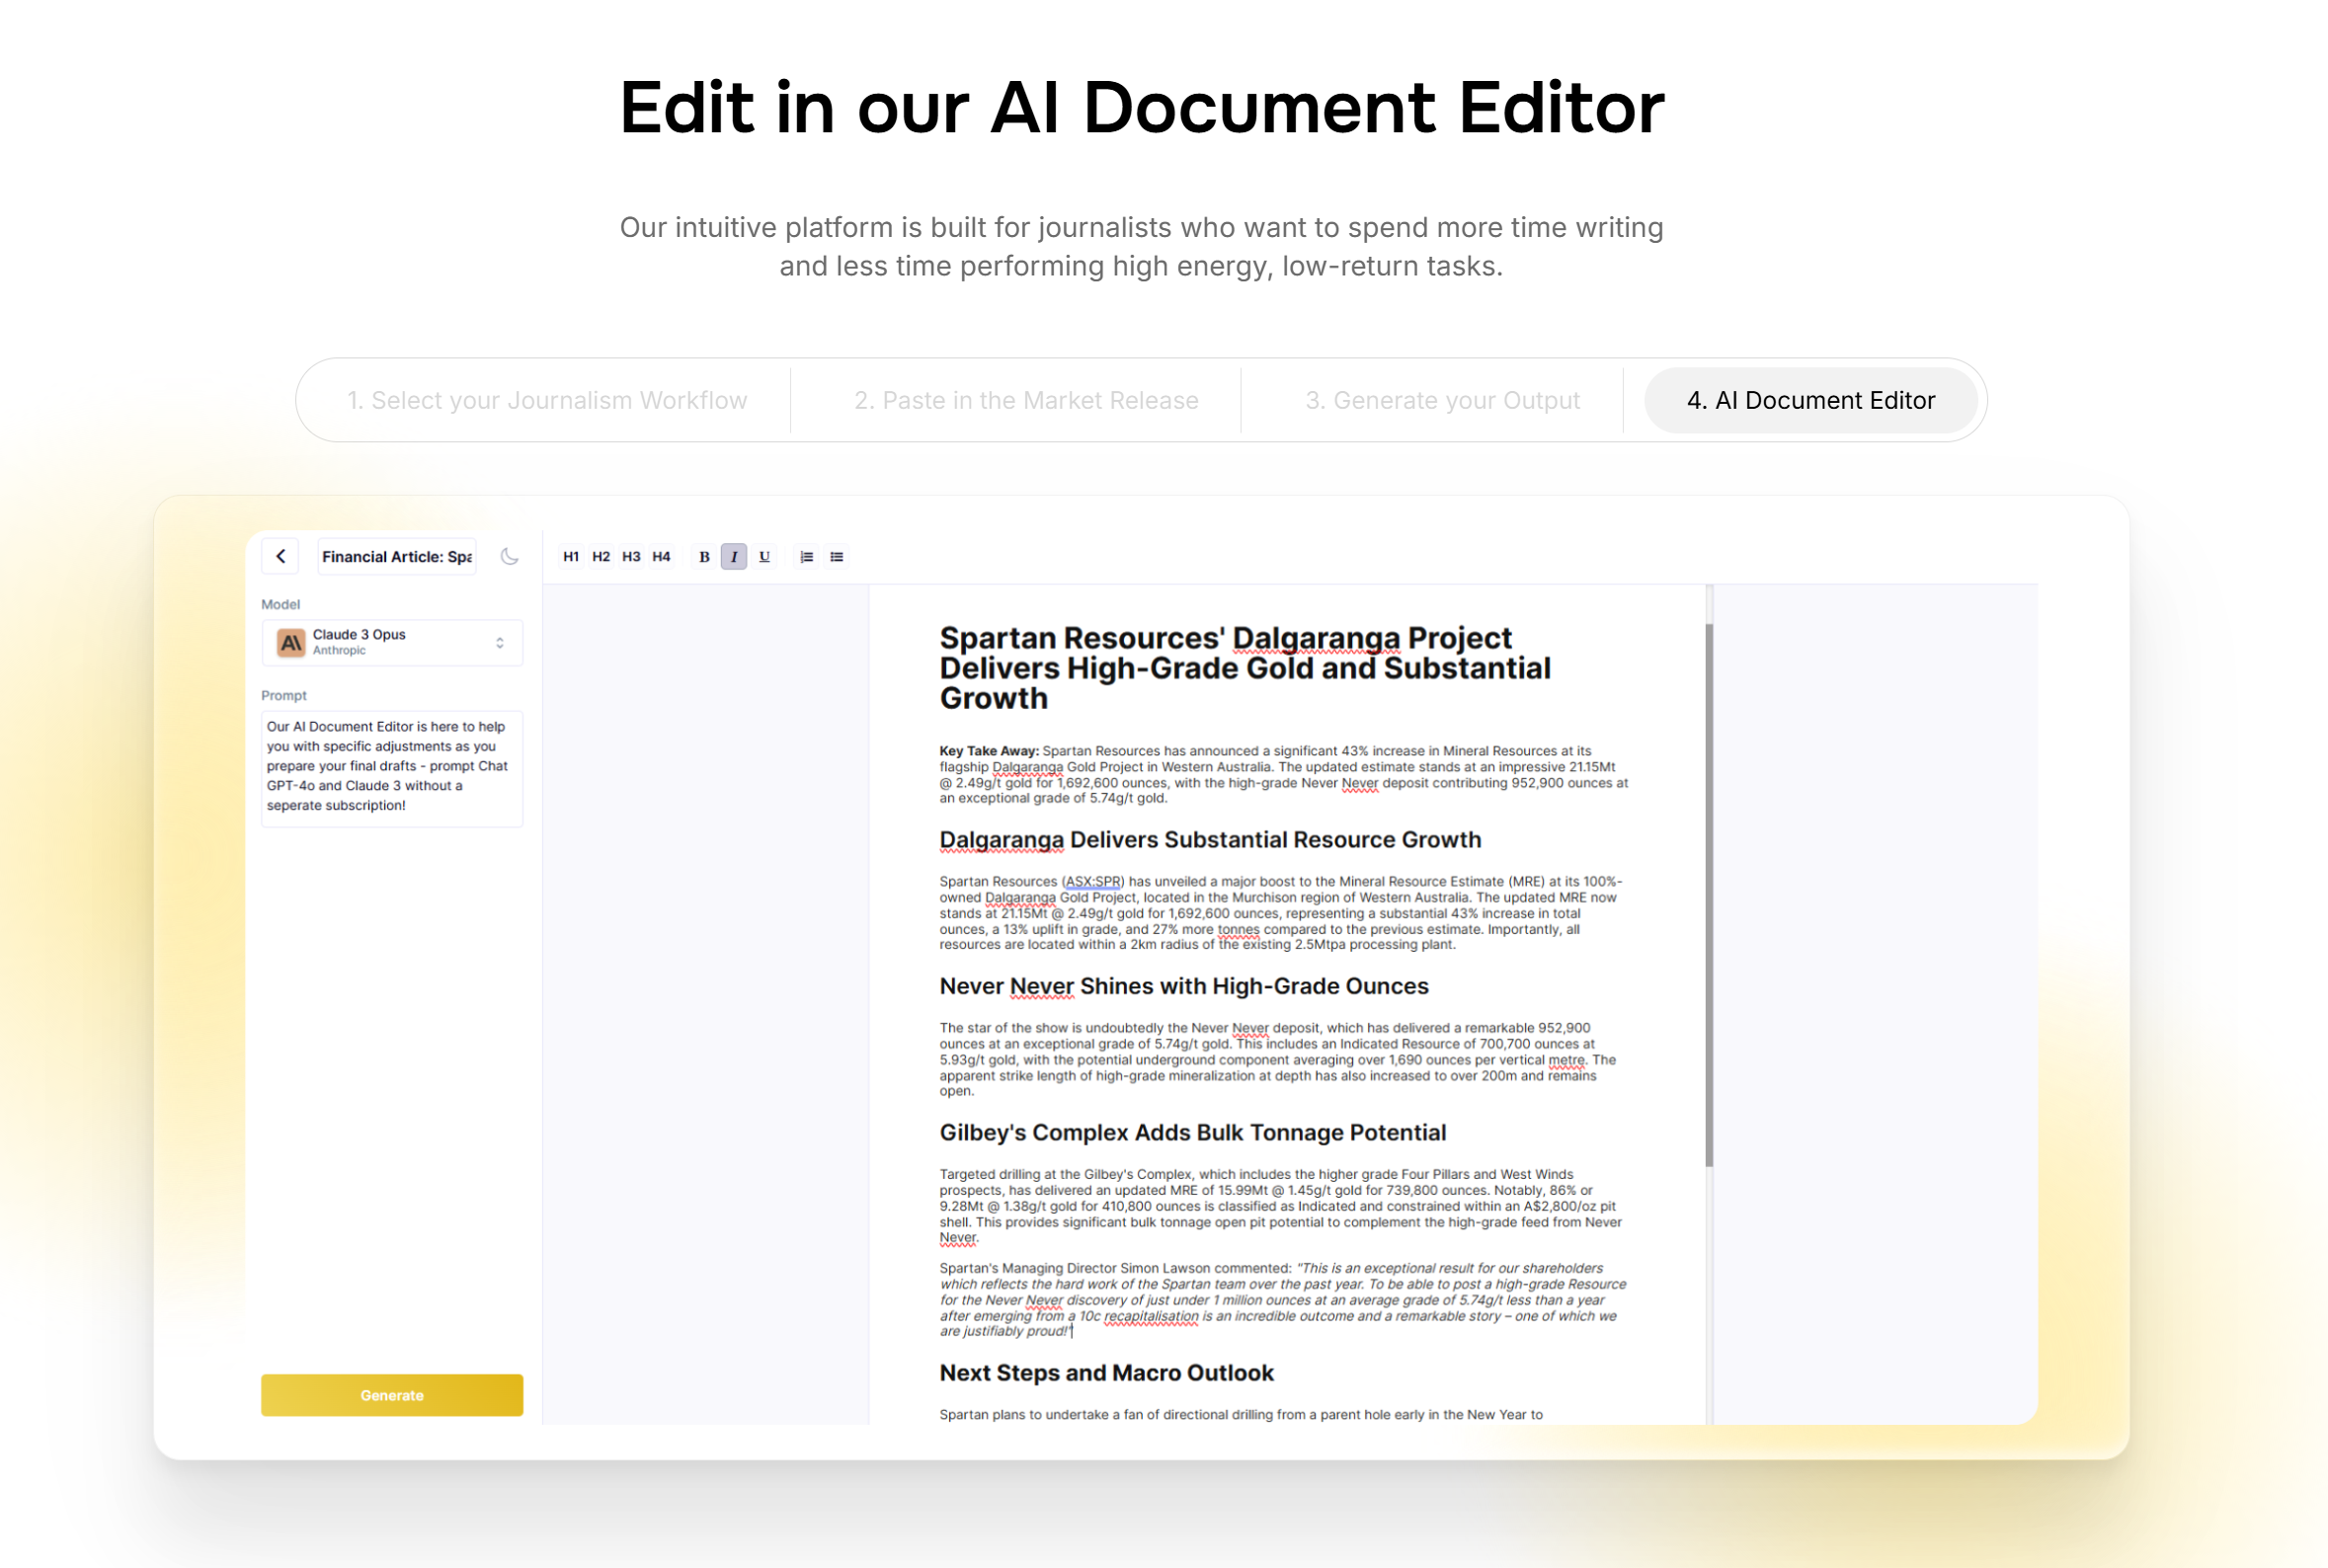Switch to Paste in the Market Release tab
2328x1568 pixels.
[x=1026, y=400]
